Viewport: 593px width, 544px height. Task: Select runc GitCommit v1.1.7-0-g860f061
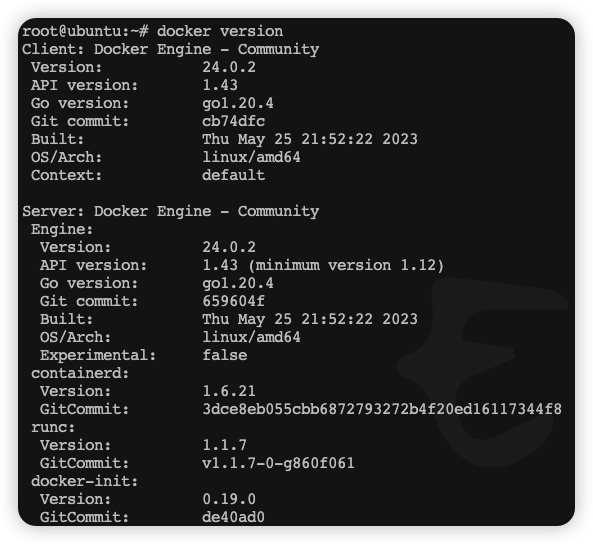(278, 463)
